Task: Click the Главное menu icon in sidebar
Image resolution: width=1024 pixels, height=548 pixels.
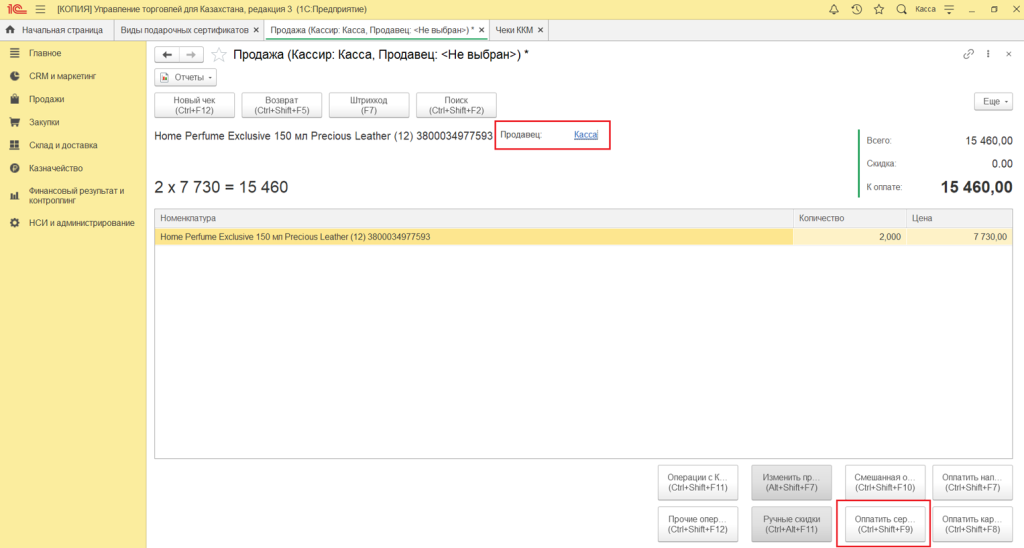Action: tap(14, 53)
